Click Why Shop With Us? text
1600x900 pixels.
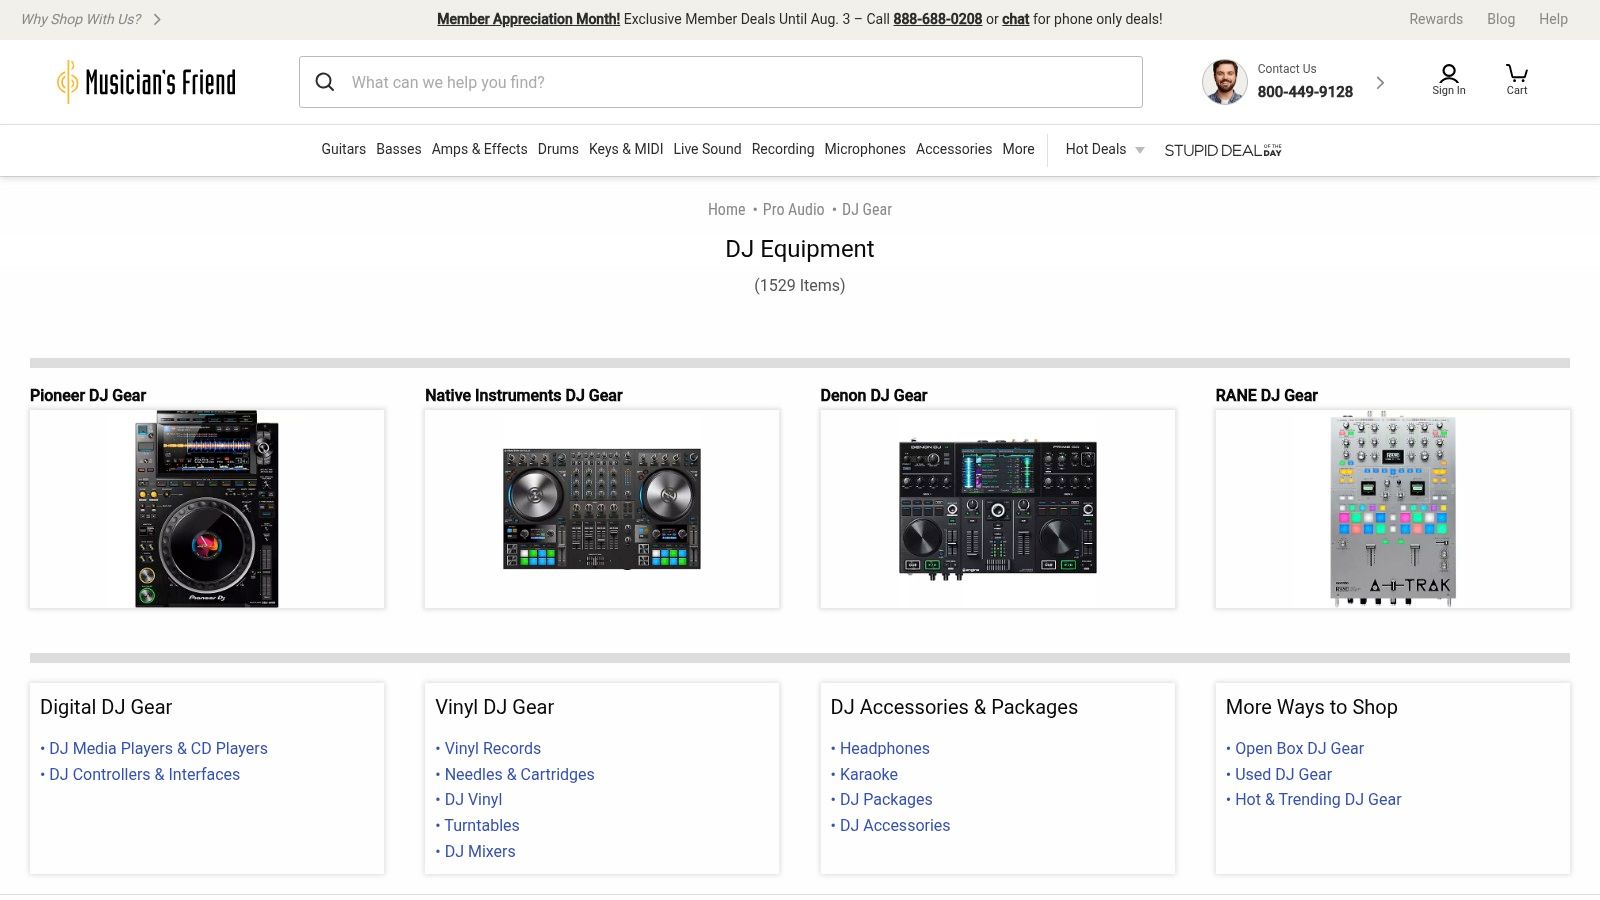coord(81,19)
